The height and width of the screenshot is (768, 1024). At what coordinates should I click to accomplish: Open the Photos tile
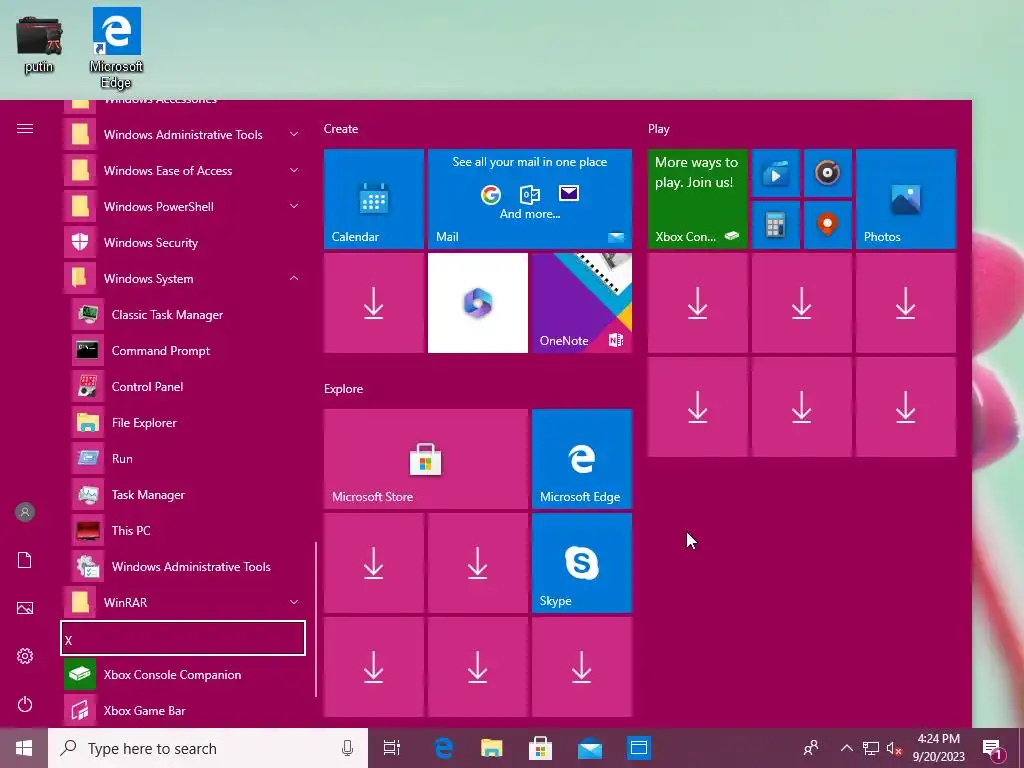pos(906,199)
